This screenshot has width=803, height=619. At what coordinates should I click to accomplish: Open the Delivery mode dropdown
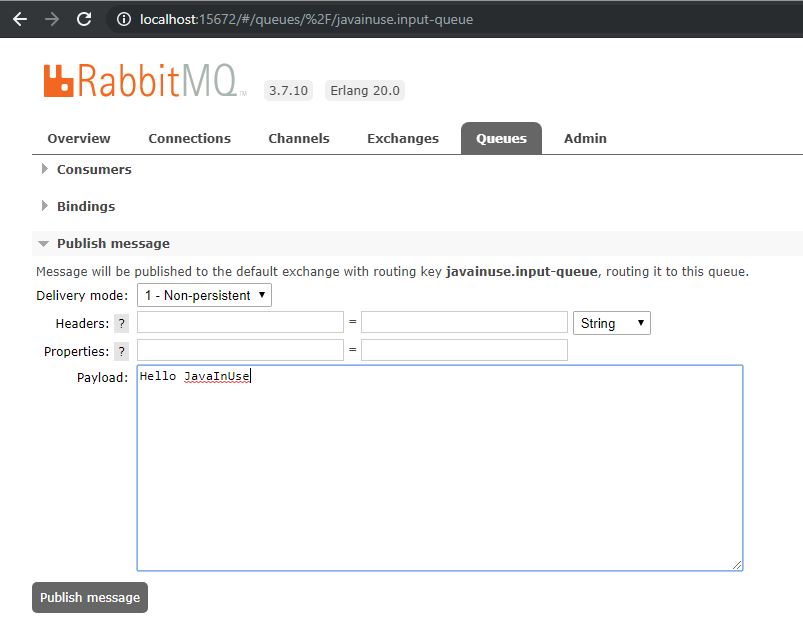204,295
